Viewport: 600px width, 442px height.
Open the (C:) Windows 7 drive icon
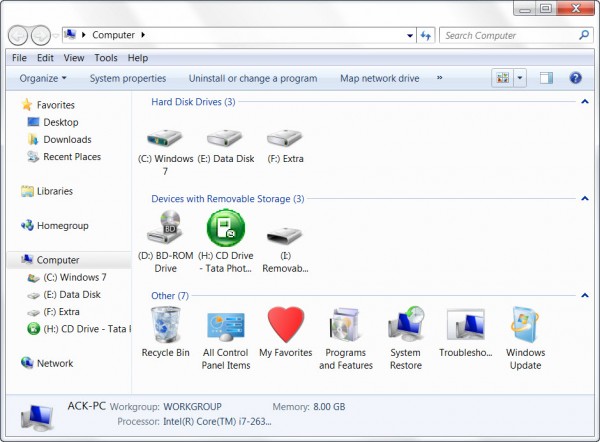coord(165,137)
